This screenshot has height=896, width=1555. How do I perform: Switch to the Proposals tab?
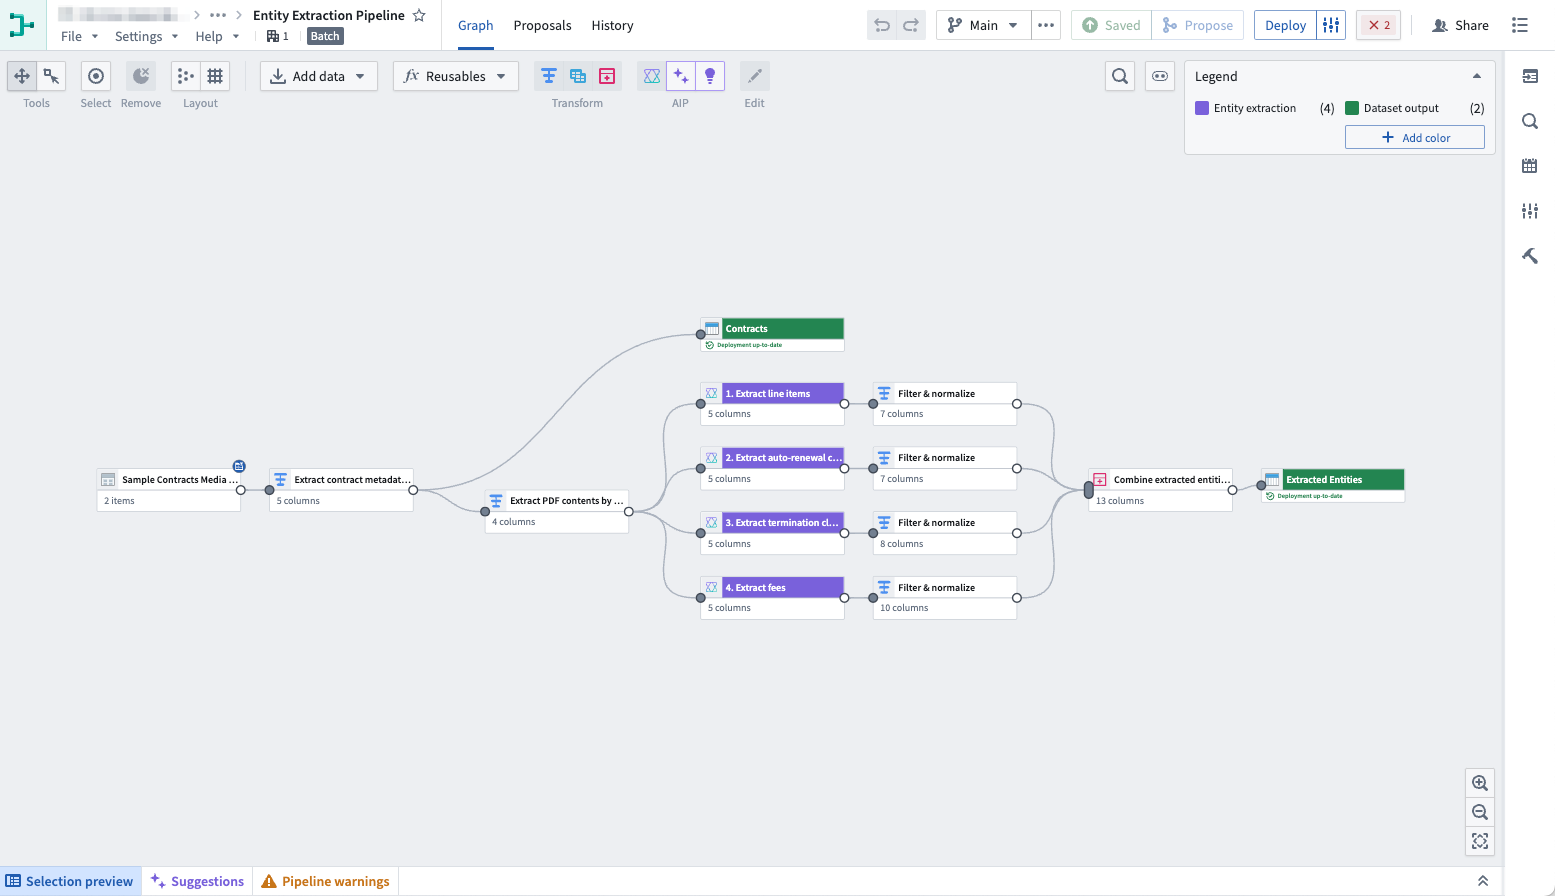(x=542, y=25)
